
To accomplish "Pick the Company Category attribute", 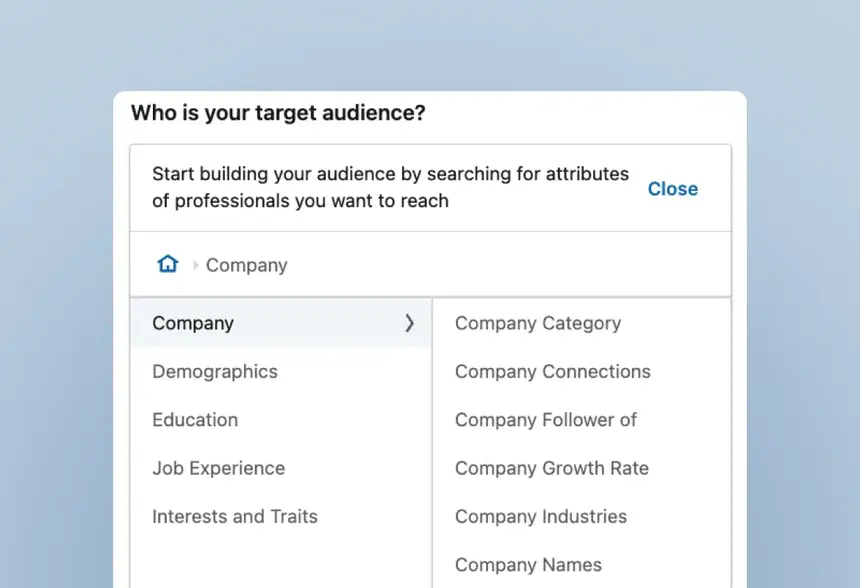I will click(x=538, y=323).
